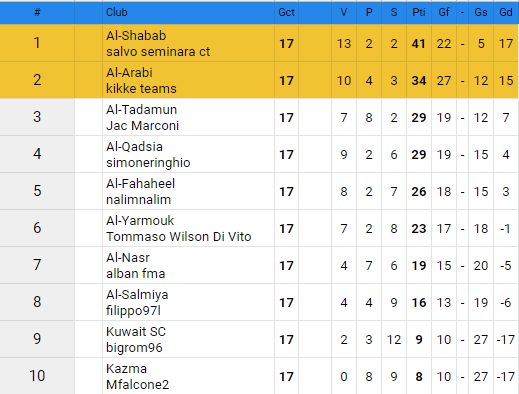Open manager nalimnalim of Al-Fahaheel

pyautogui.click(x=138, y=200)
